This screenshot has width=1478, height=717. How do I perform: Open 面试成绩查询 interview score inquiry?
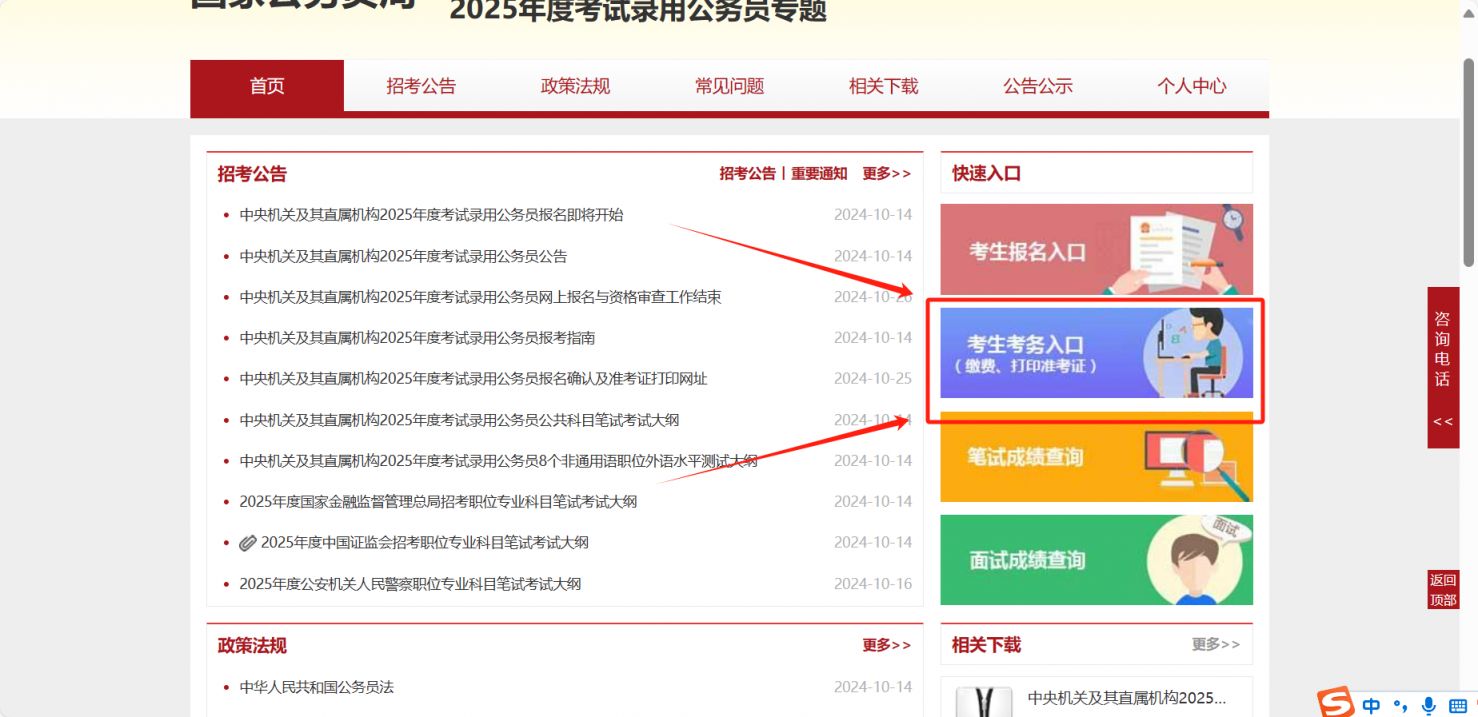coord(1096,560)
